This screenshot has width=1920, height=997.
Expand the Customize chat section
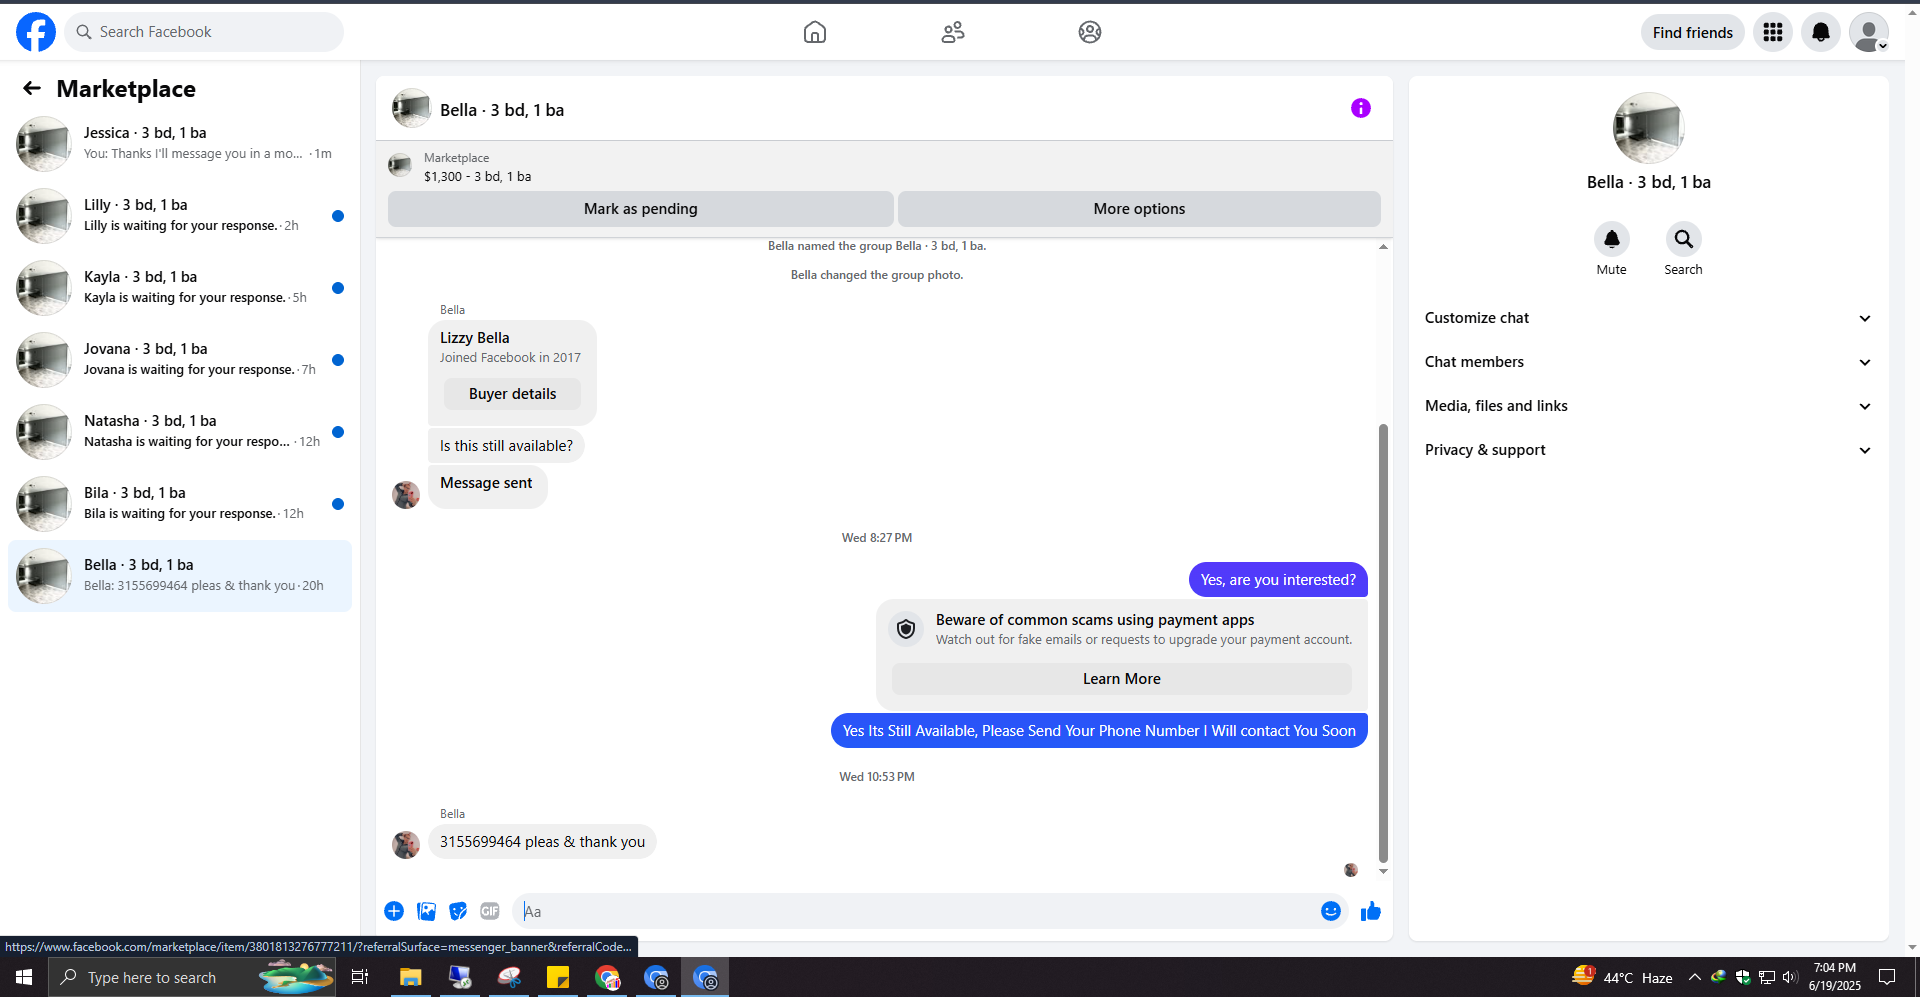coord(1648,318)
